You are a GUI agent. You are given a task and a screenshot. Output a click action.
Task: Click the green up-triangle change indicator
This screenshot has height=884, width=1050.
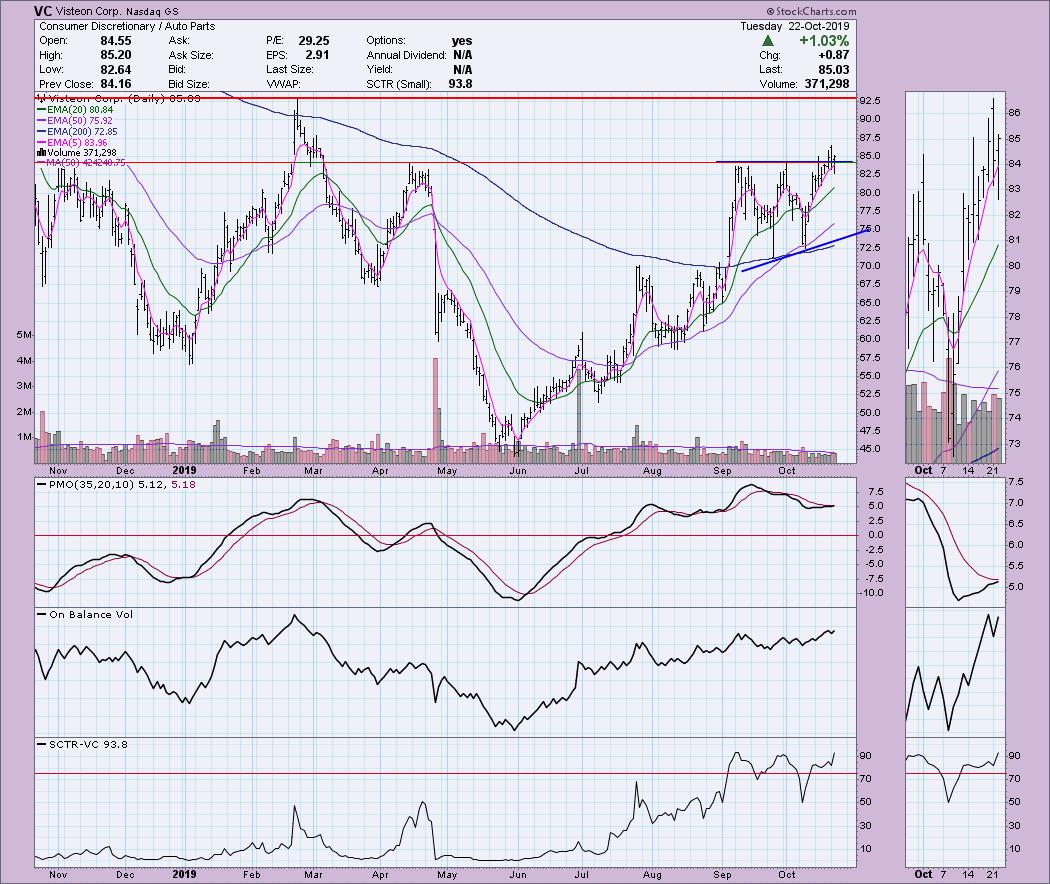768,41
